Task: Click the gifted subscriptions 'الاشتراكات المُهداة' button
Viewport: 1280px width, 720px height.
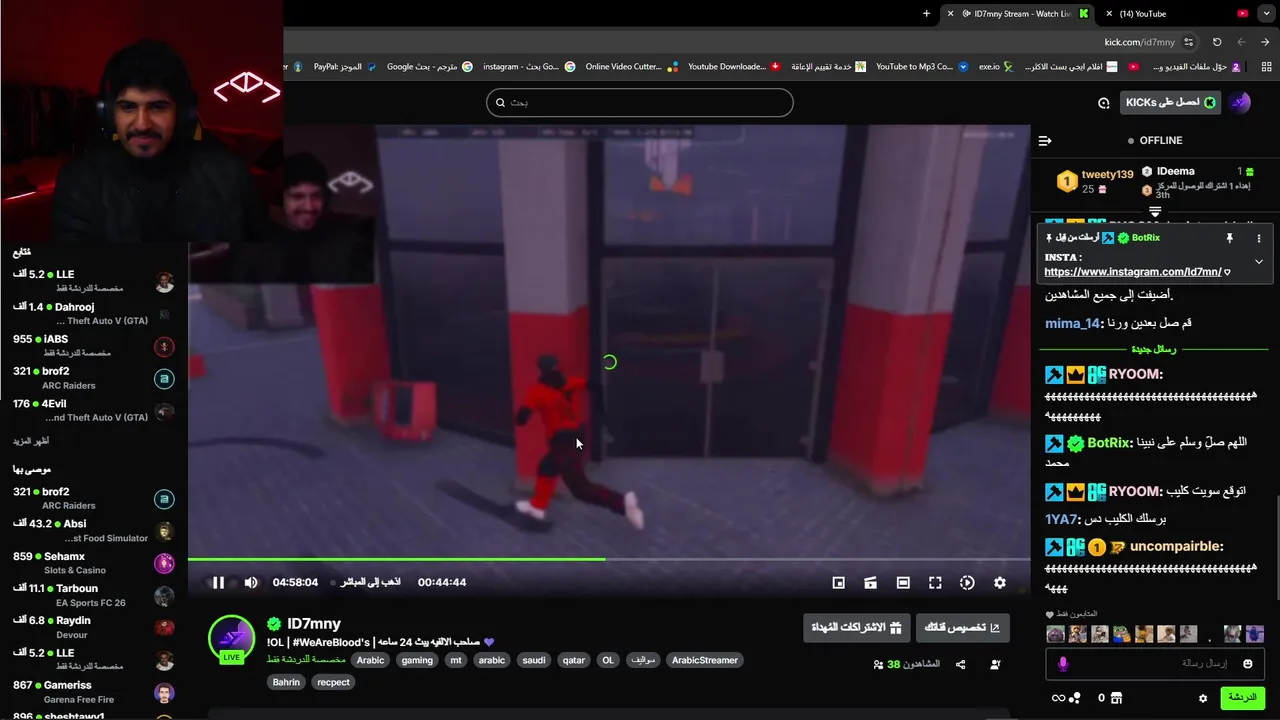Action: [x=856, y=627]
